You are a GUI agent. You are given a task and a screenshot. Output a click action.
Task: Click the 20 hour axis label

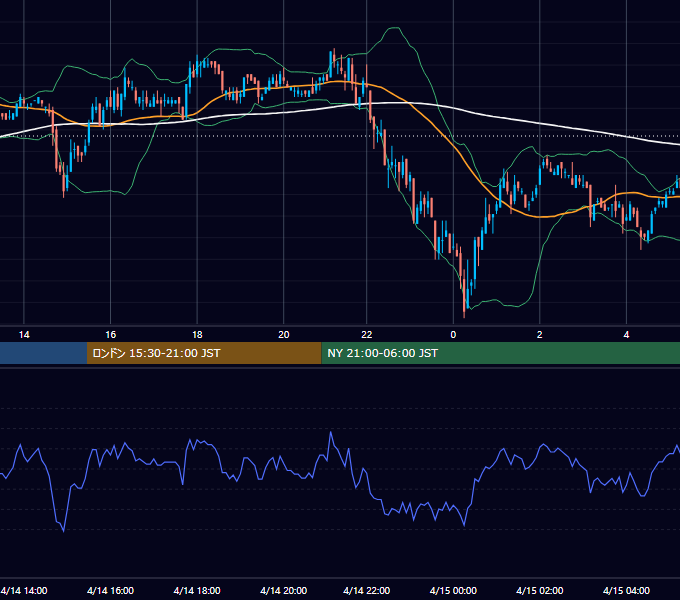pos(284,335)
